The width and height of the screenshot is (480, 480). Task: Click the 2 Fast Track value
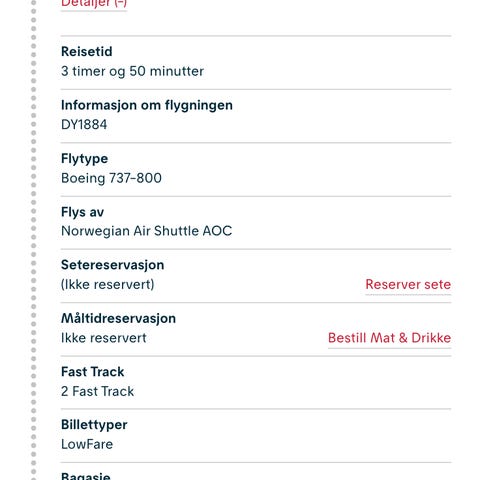97,391
